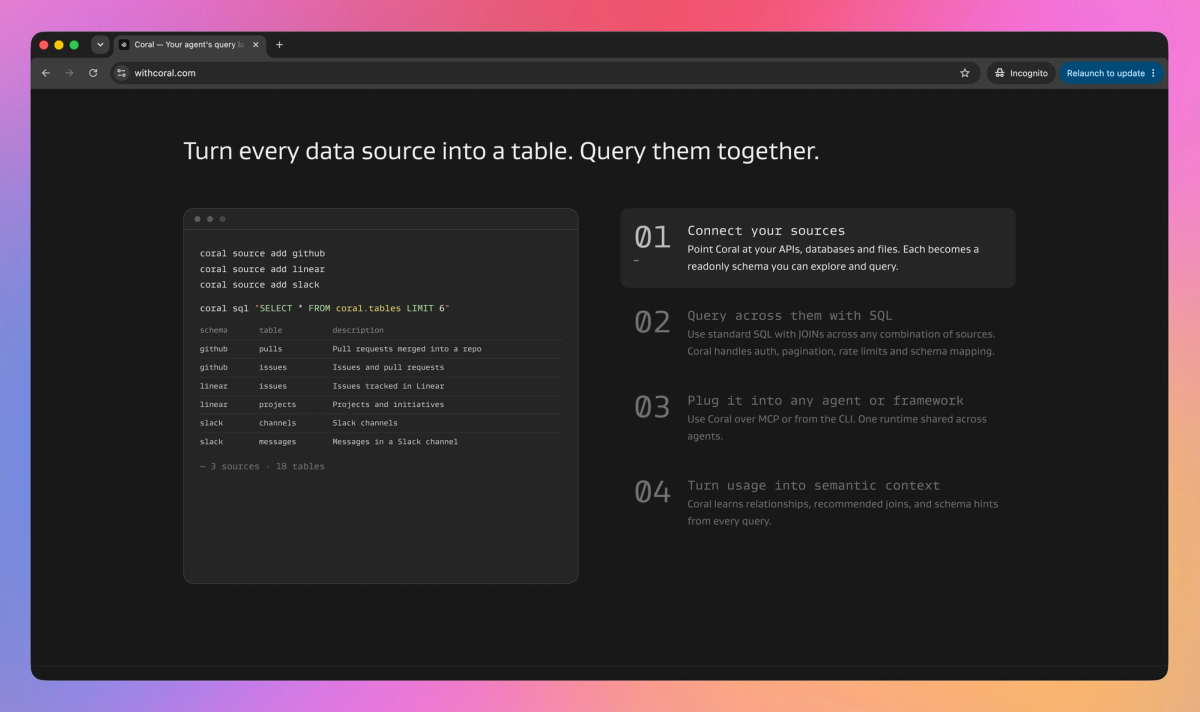Open a new tab with plus icon
The width and height of the screenshot is (1200, 712).
click(279, 45)
